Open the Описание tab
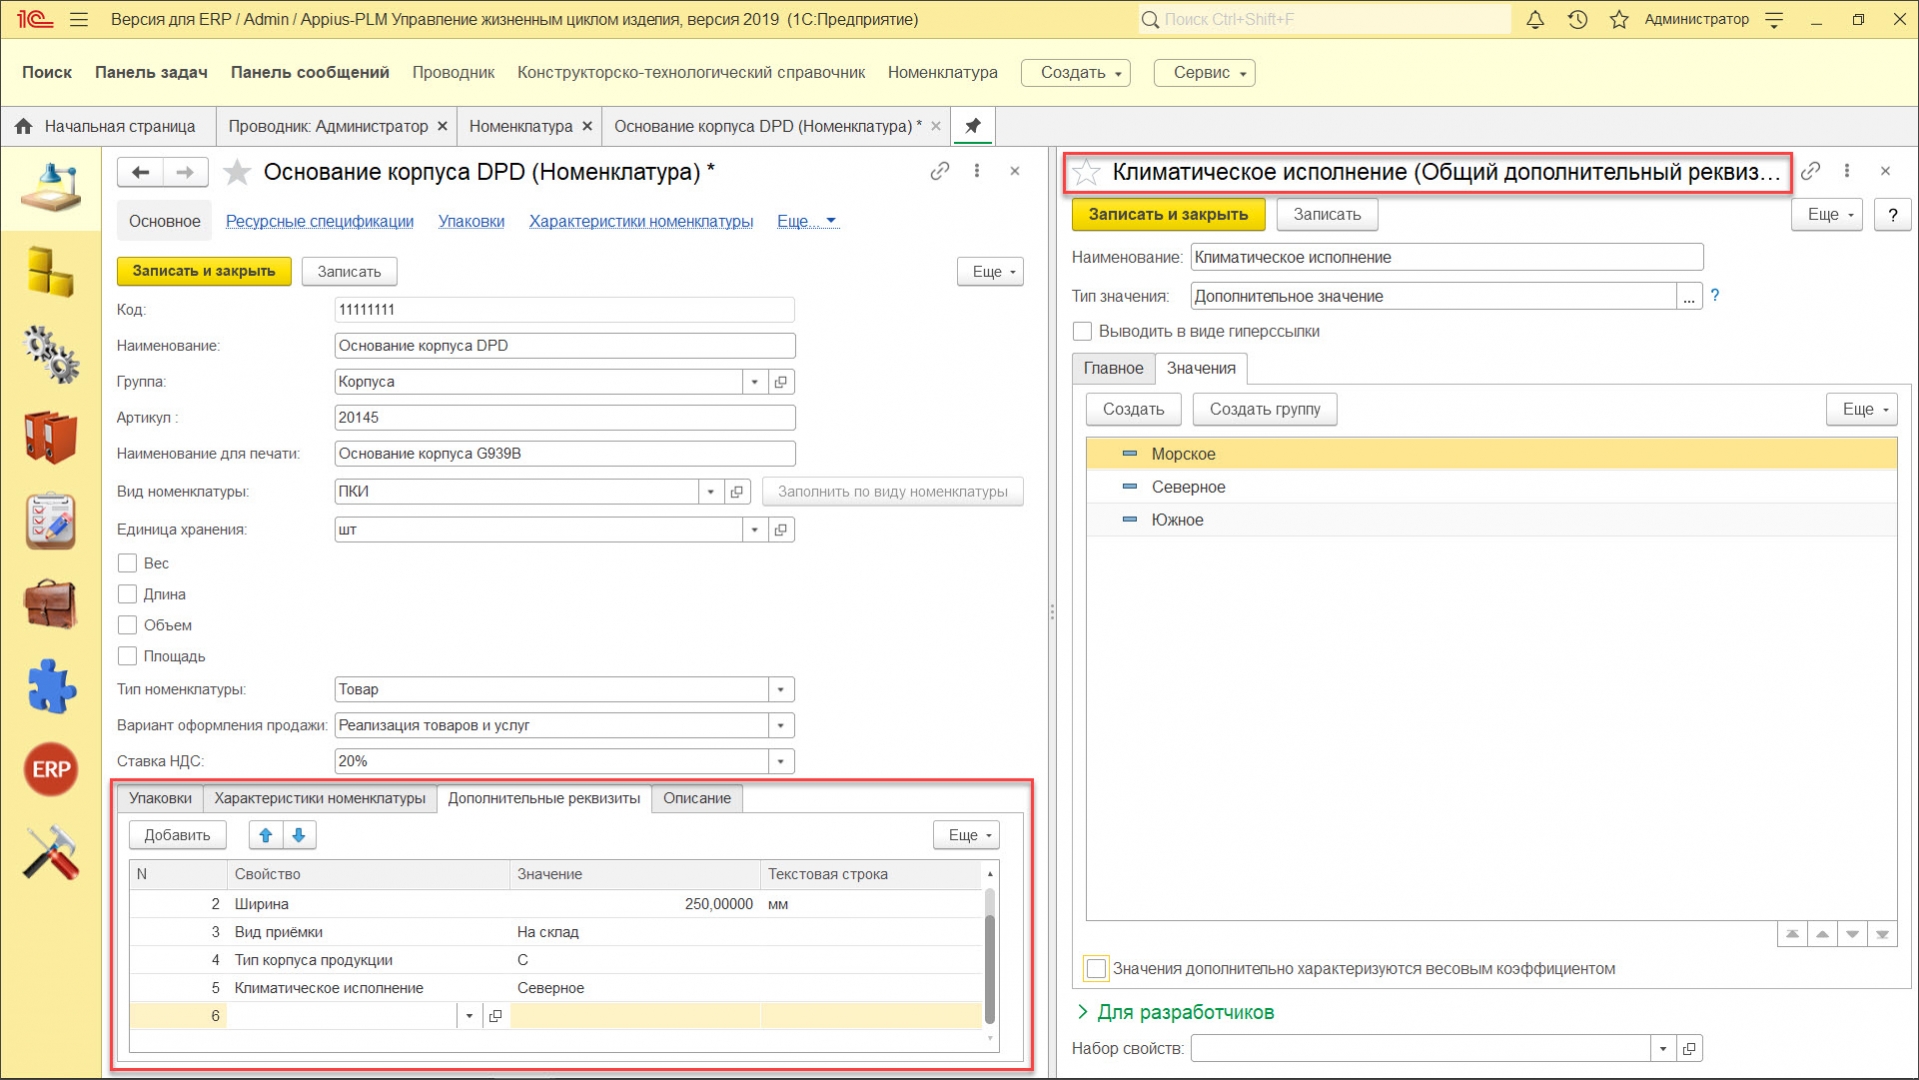 697,798
